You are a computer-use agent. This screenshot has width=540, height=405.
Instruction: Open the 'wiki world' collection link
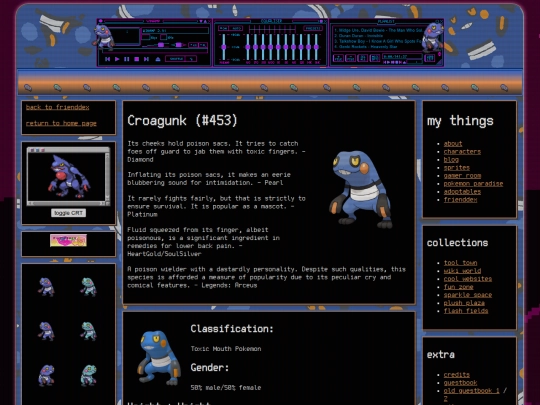pyautogui.click(x=462, y=271)
